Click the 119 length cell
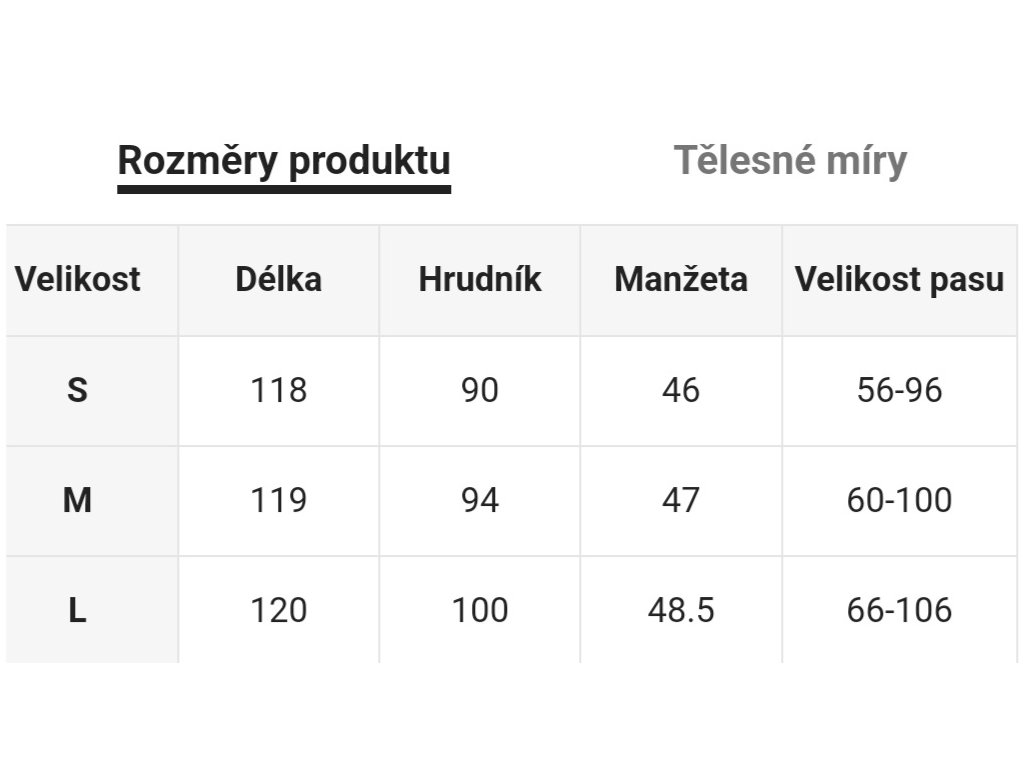 coord(279,501)
